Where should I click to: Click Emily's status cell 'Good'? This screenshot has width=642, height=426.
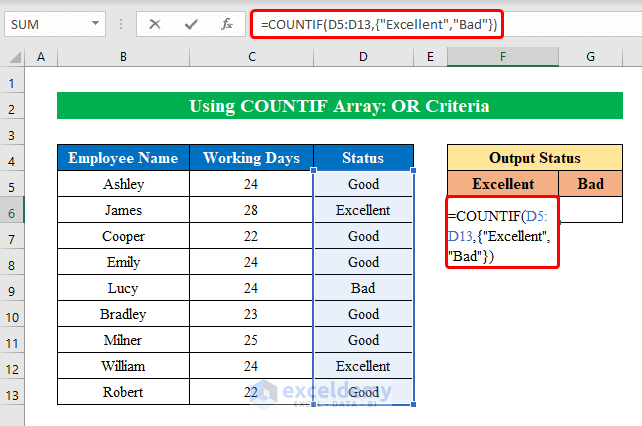pos(363,262)
